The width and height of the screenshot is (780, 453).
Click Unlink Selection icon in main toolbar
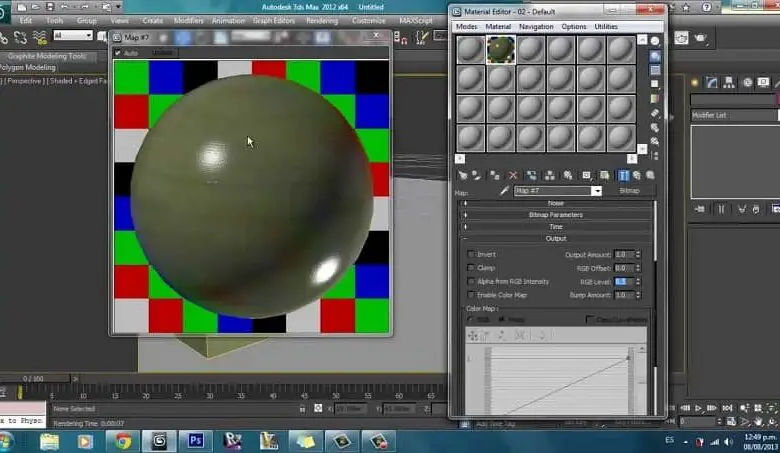tap(21, 37)
